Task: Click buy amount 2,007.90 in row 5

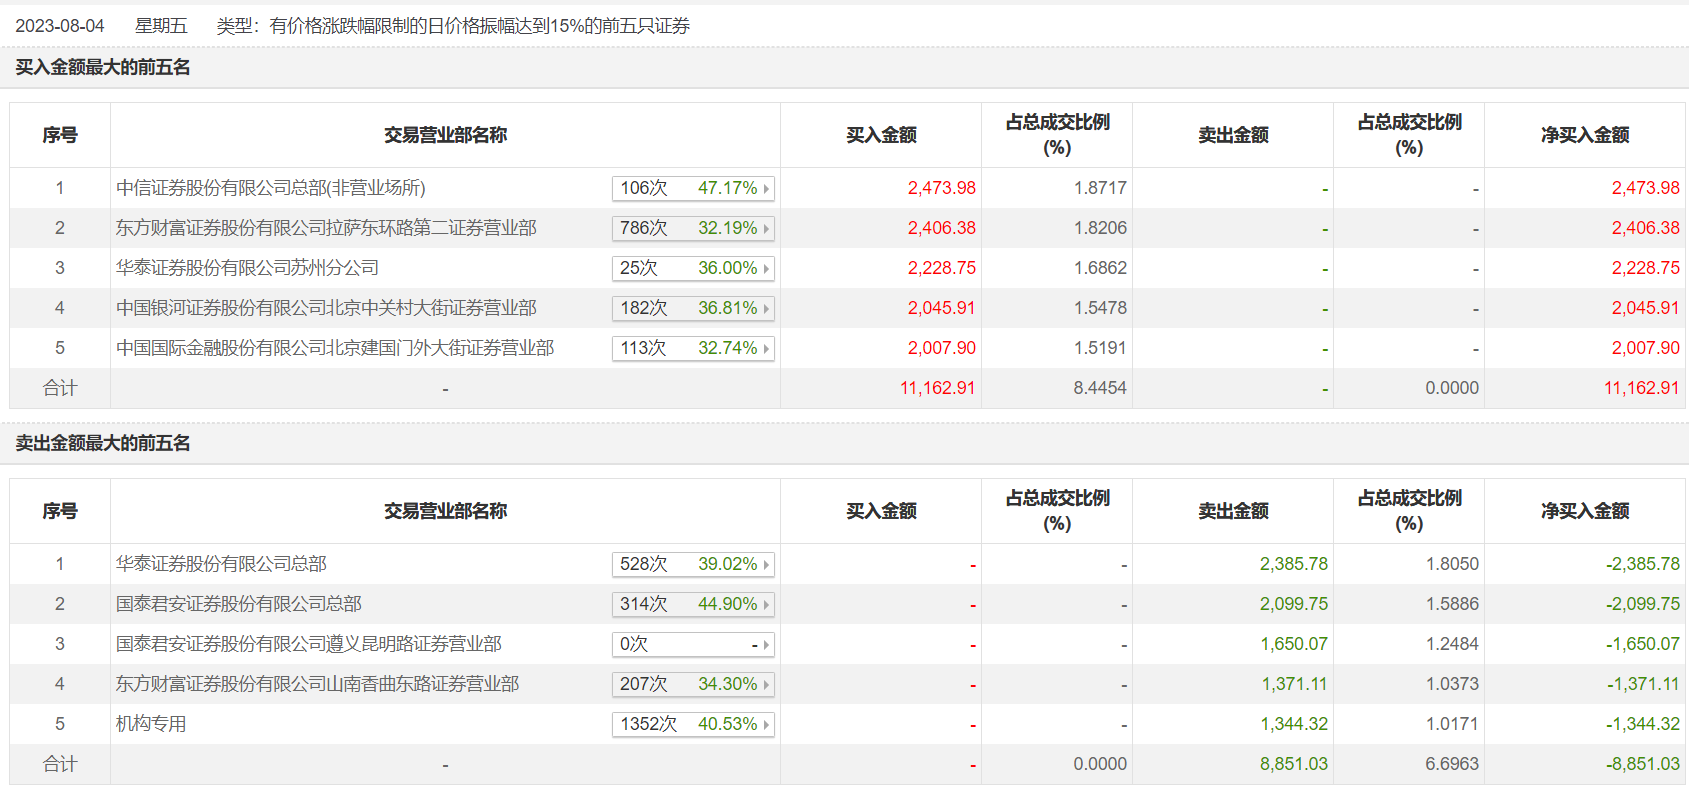Action: point(941,348)
